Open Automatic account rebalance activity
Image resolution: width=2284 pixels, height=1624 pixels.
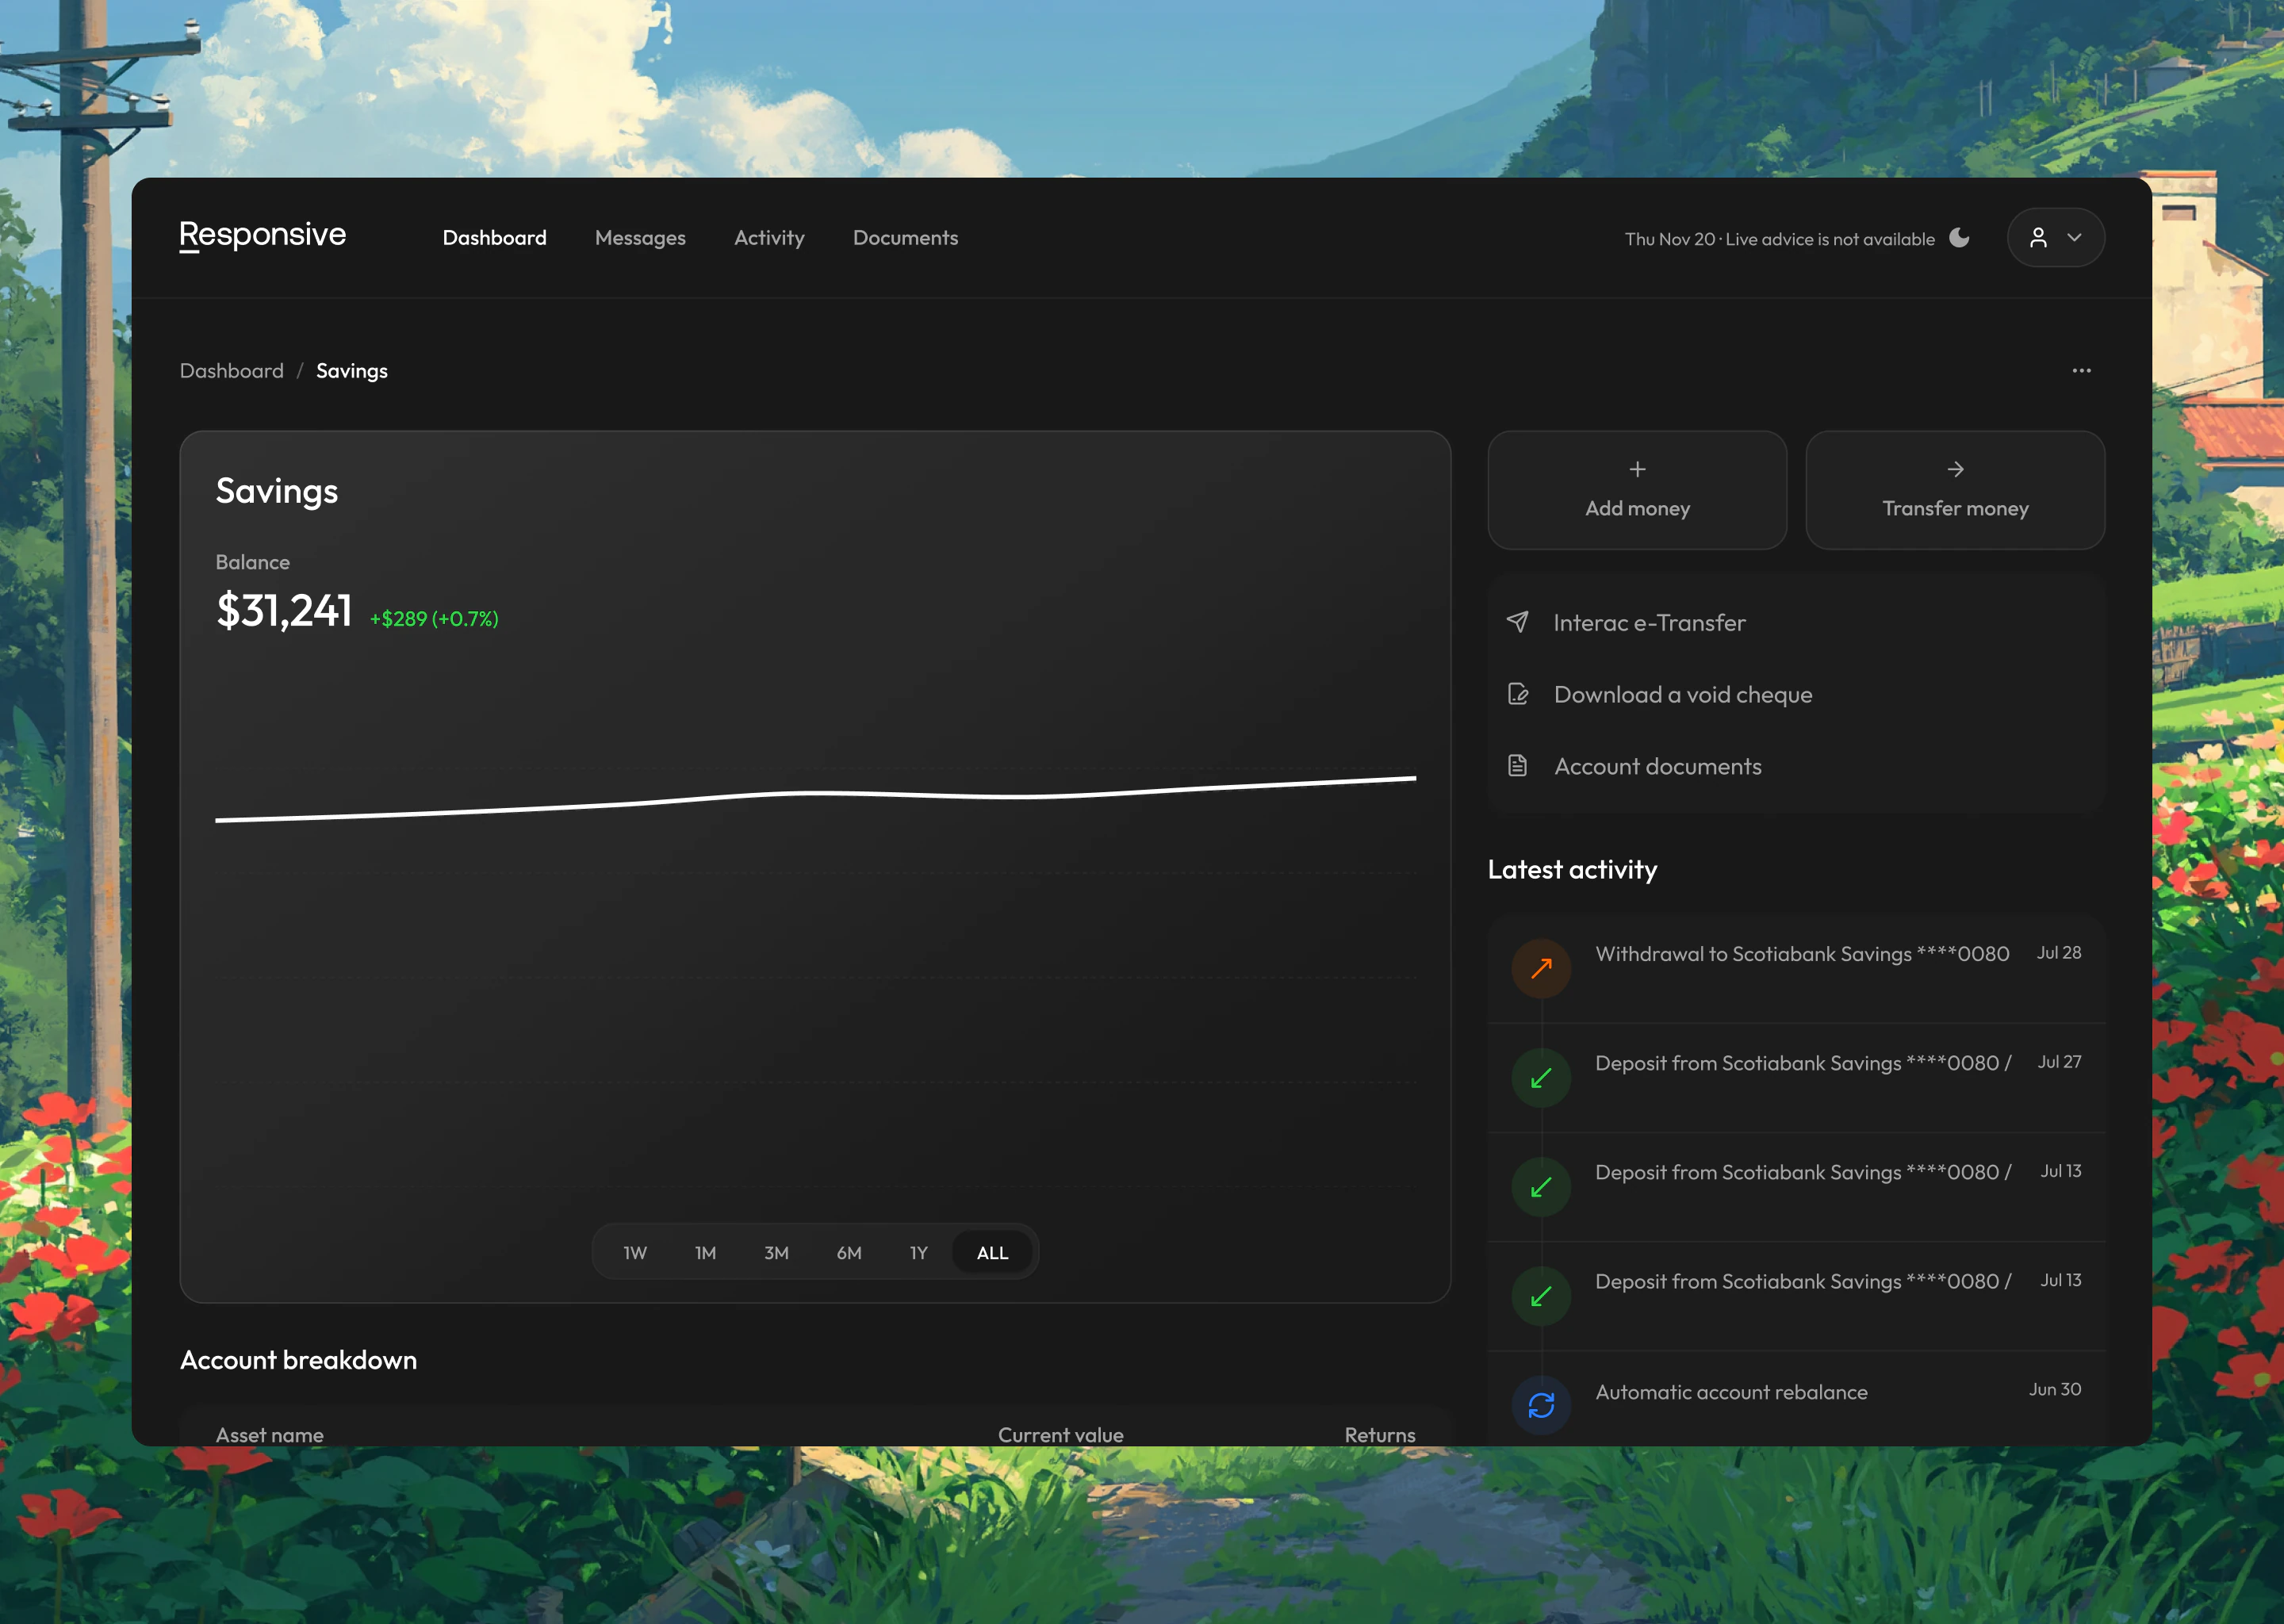(1796, 1400)
